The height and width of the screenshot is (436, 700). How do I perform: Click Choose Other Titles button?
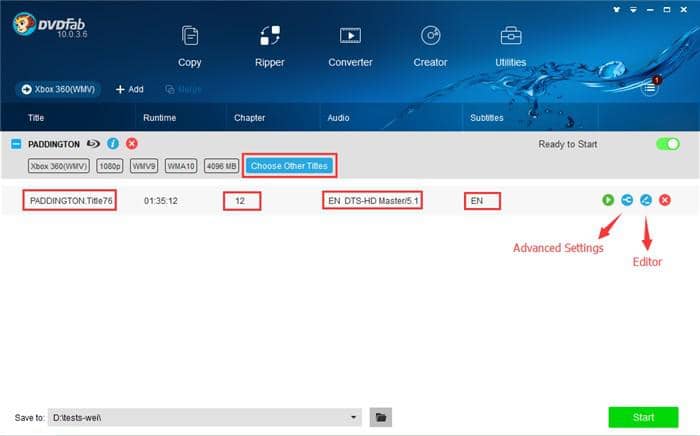point(289,166)
